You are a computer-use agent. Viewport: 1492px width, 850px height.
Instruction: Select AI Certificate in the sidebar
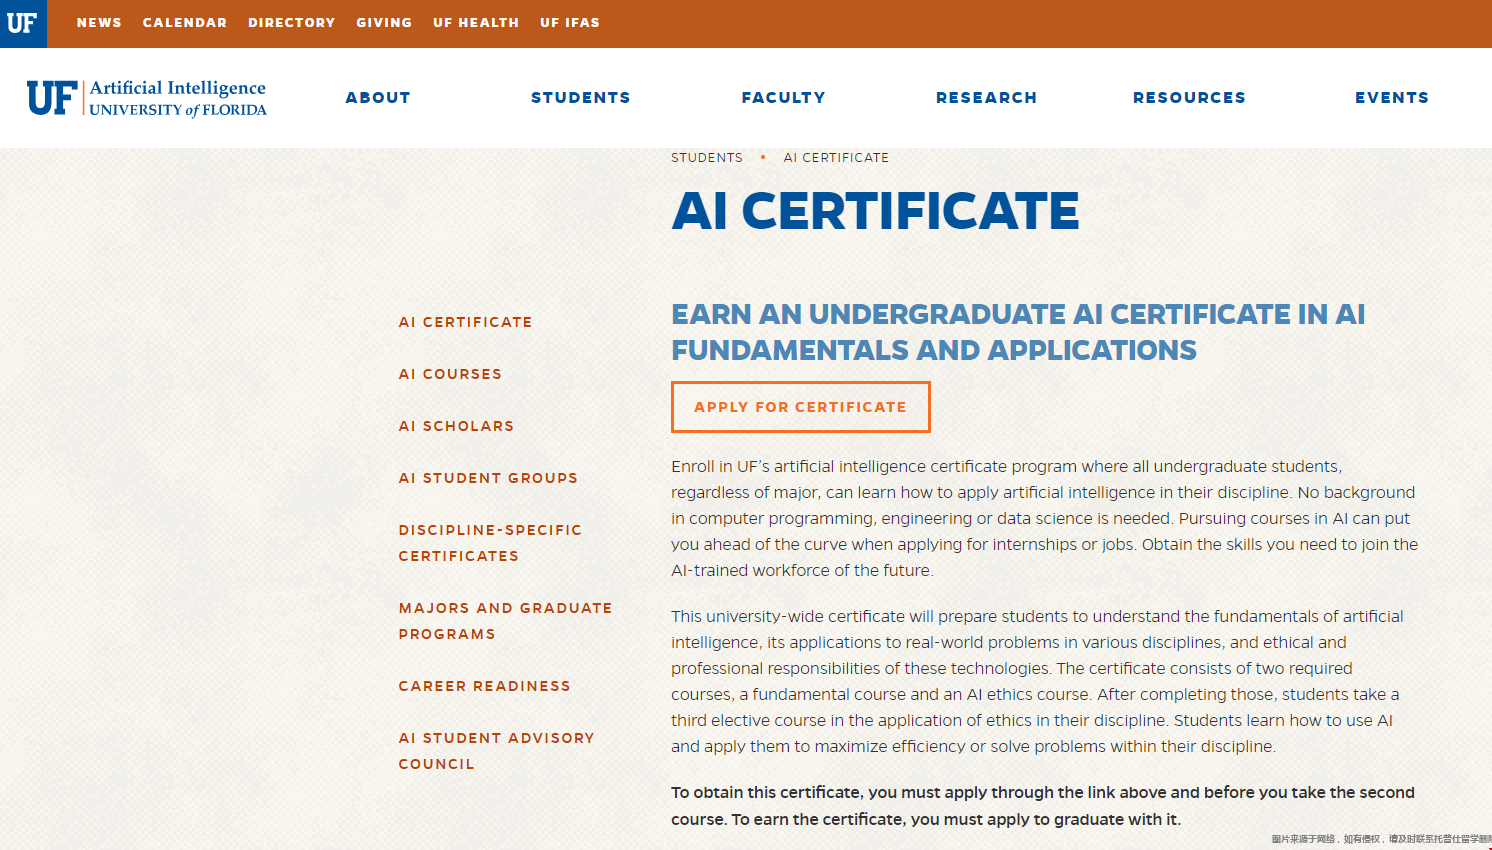click(466, 322)
